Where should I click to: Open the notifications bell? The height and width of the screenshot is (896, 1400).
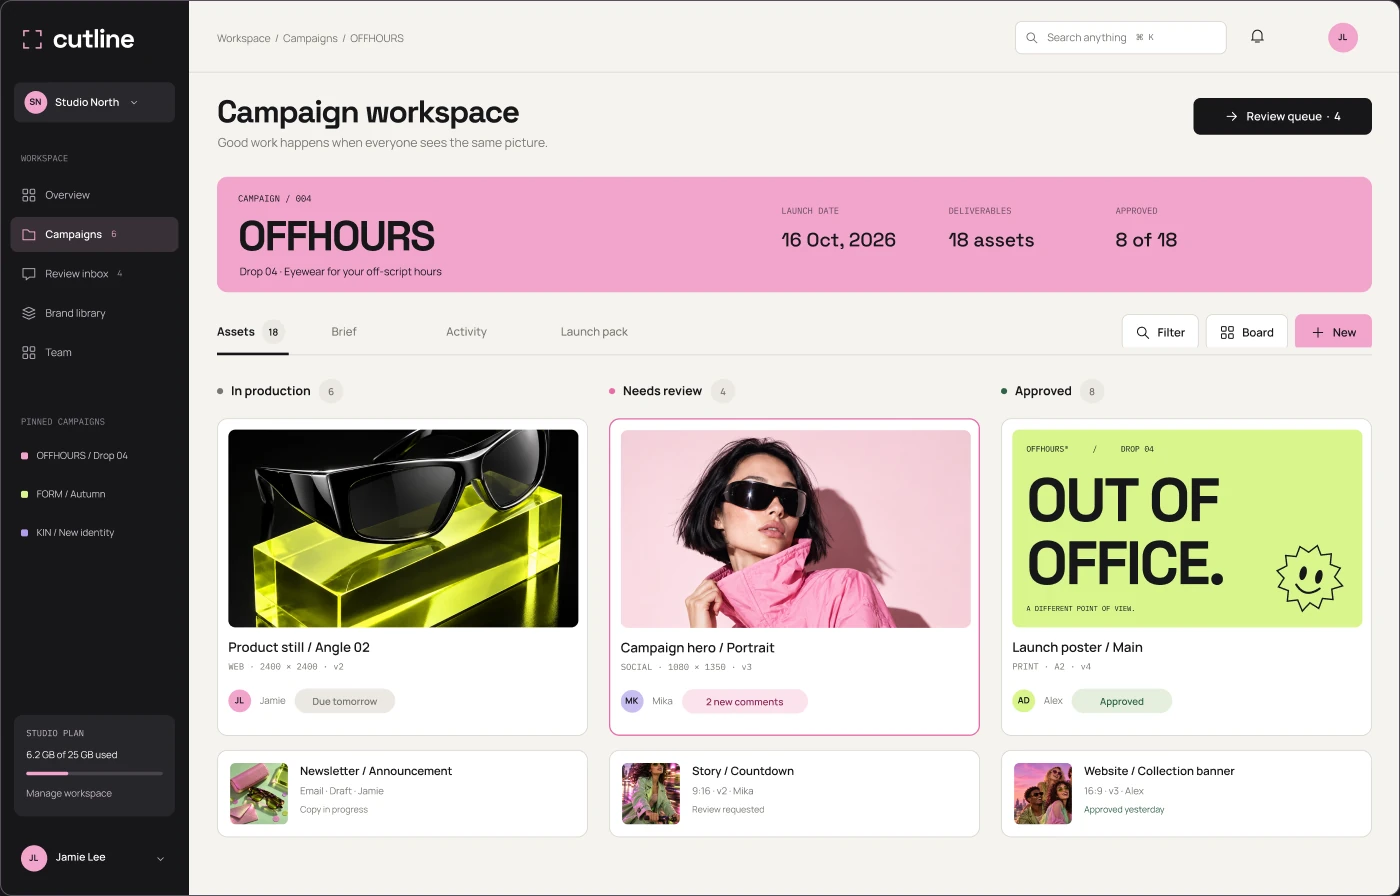[x=1257, y=37]
